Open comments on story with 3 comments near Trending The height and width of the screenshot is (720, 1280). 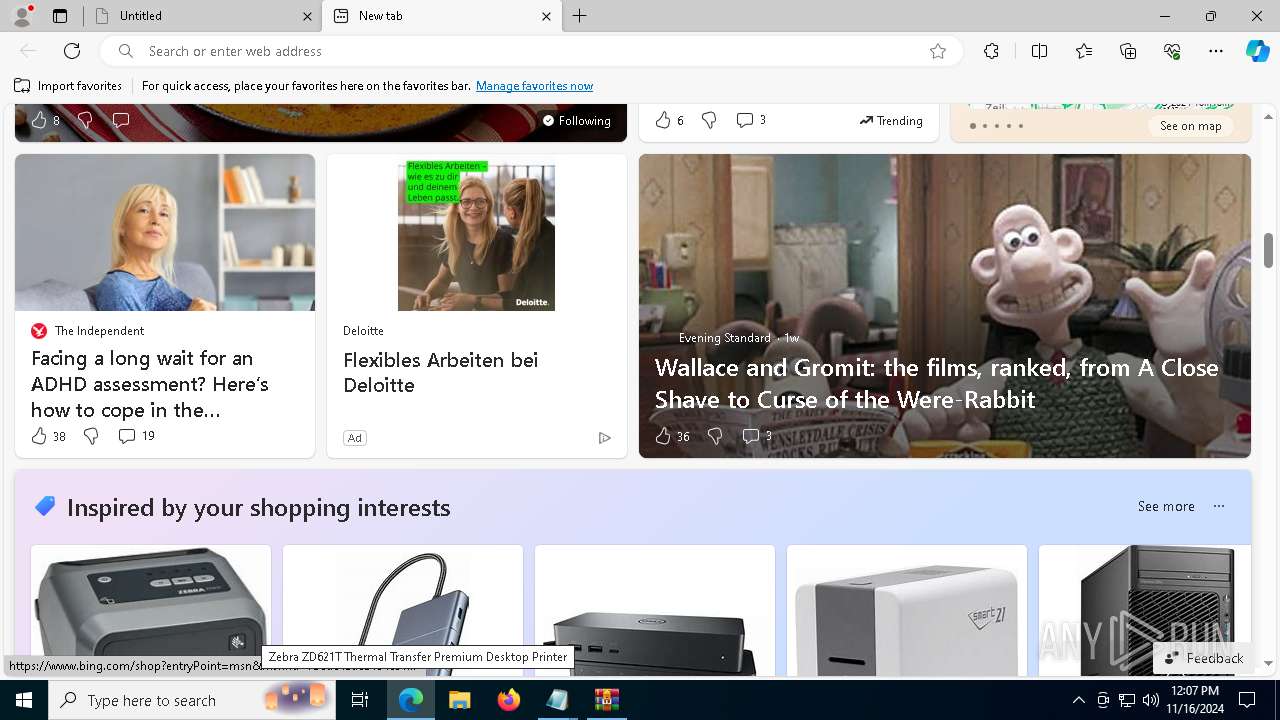click(751, 120)
